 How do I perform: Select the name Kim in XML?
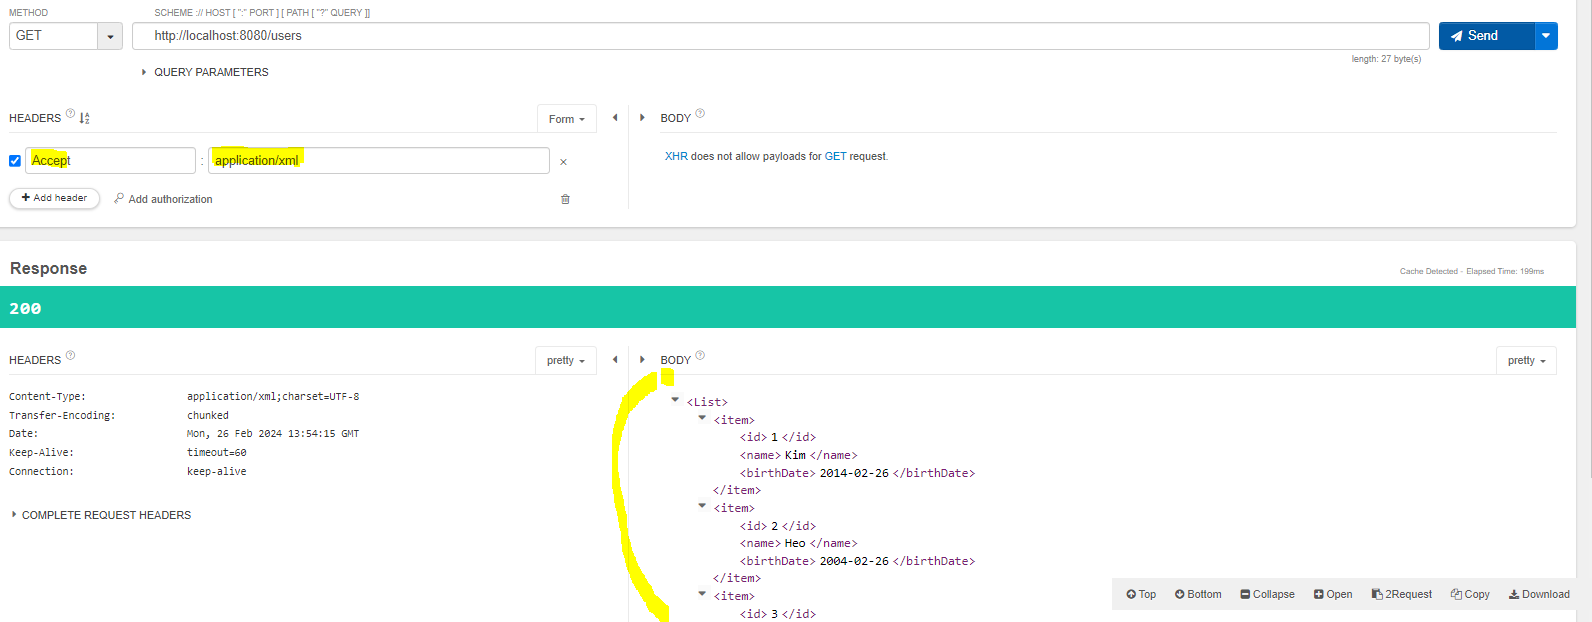795,455
